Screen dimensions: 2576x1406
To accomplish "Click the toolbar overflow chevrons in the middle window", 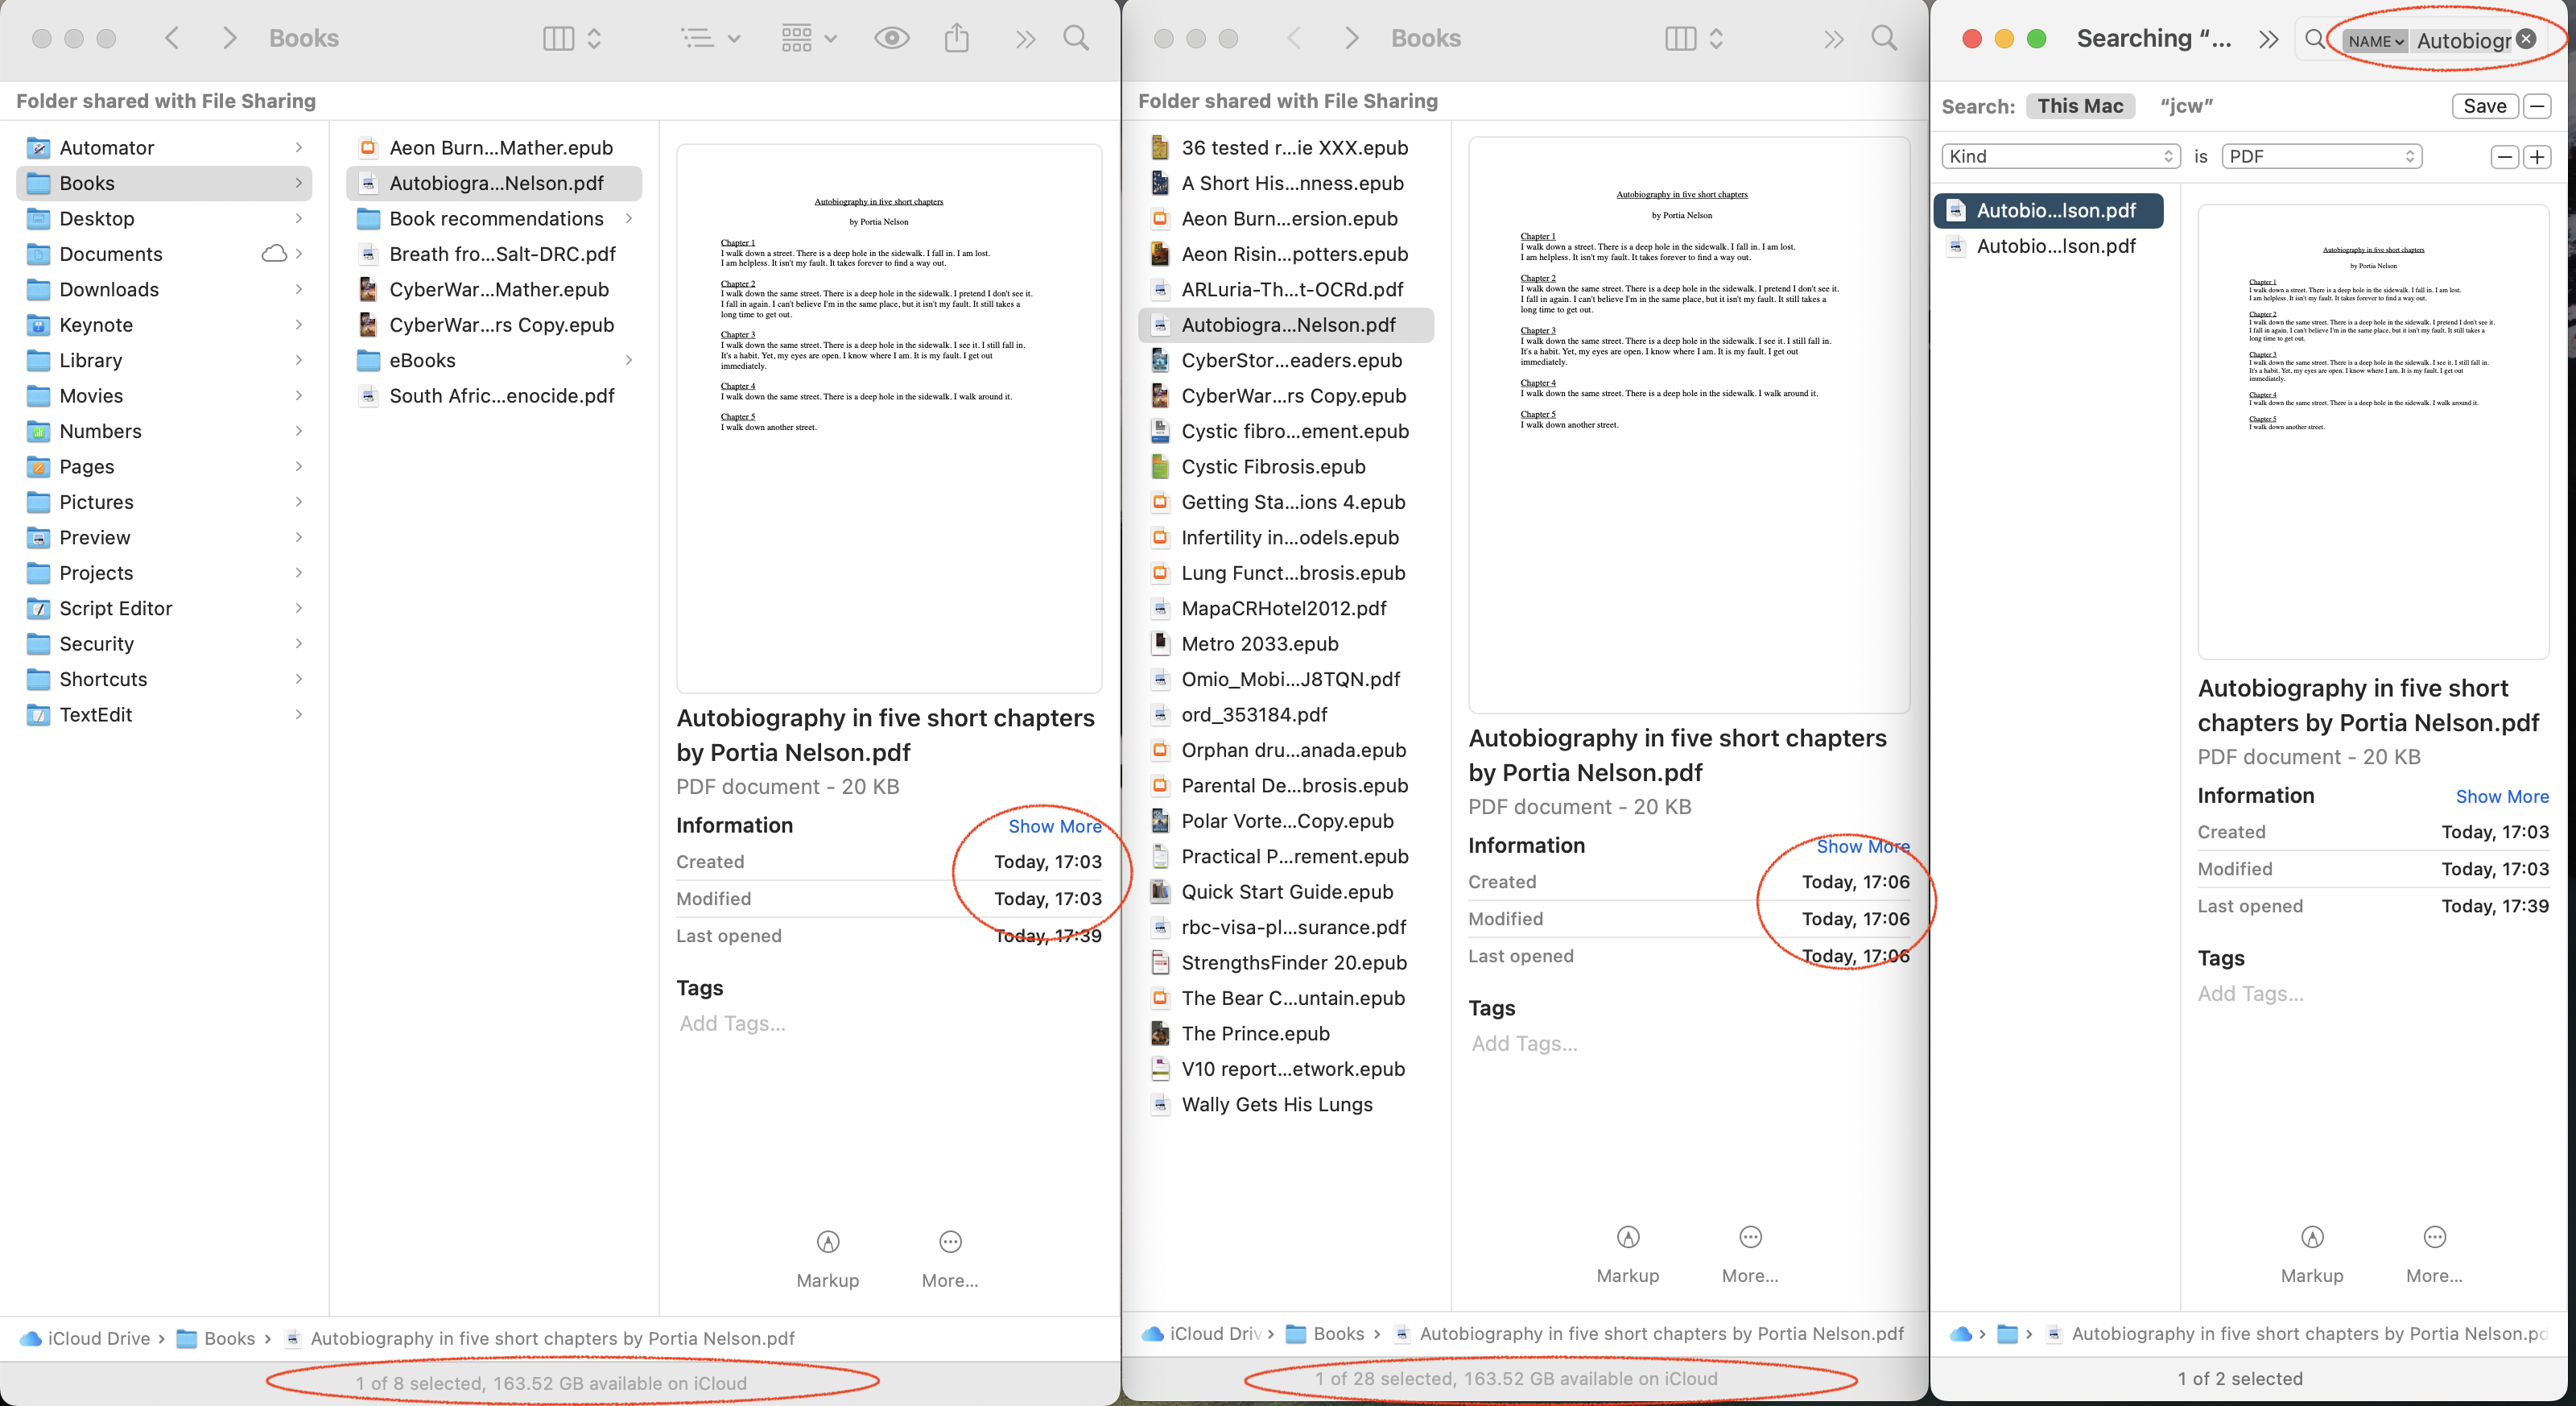I will pyautogui.click(x=1833, y=38).
